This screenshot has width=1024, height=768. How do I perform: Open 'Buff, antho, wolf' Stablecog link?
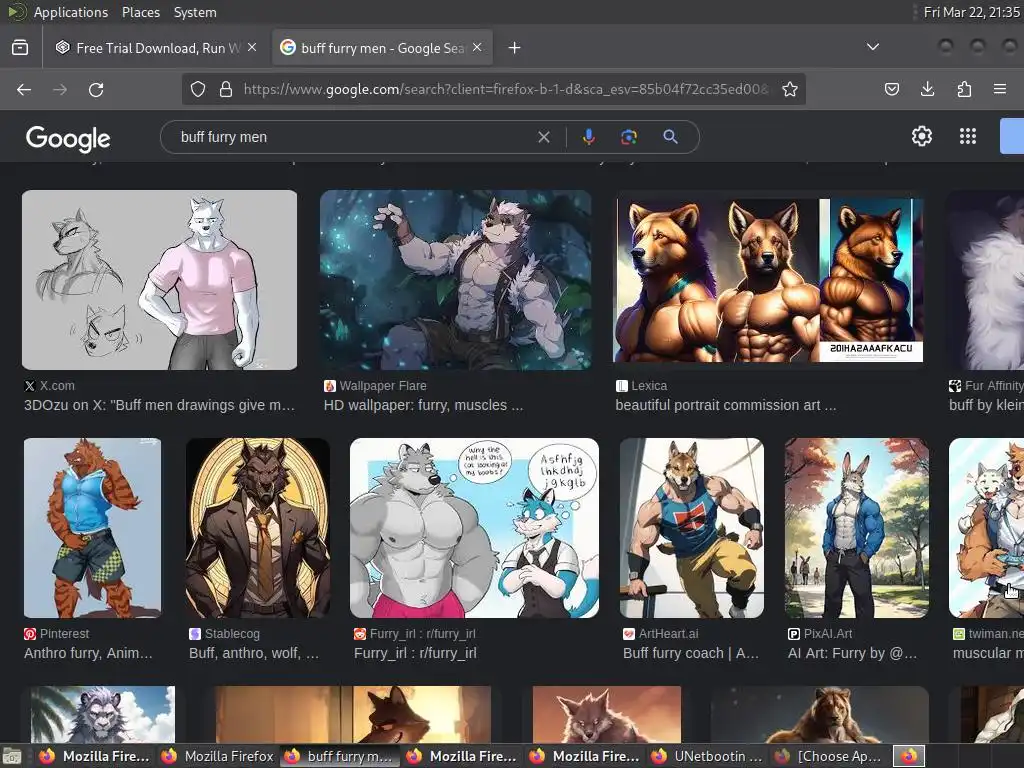tap(254, 653)
